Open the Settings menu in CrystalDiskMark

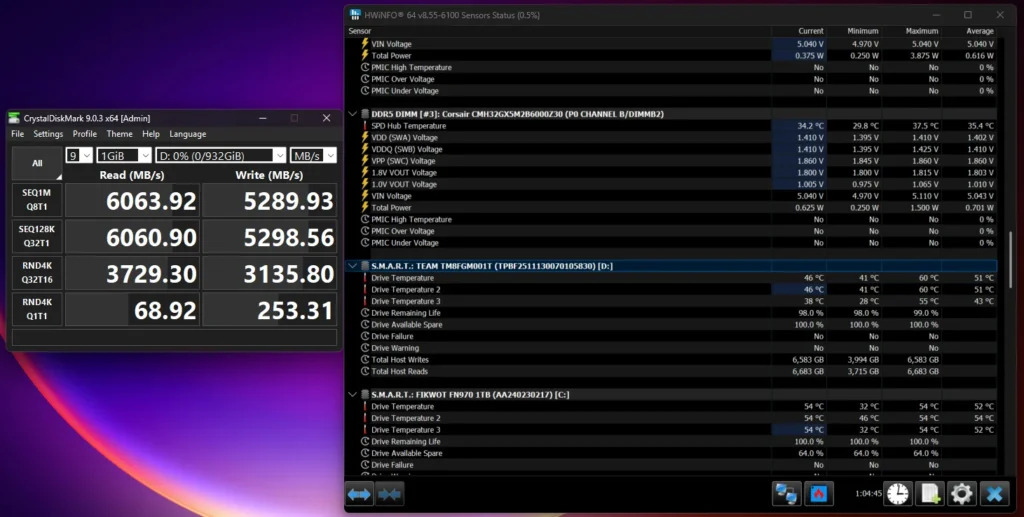(48, 134)
